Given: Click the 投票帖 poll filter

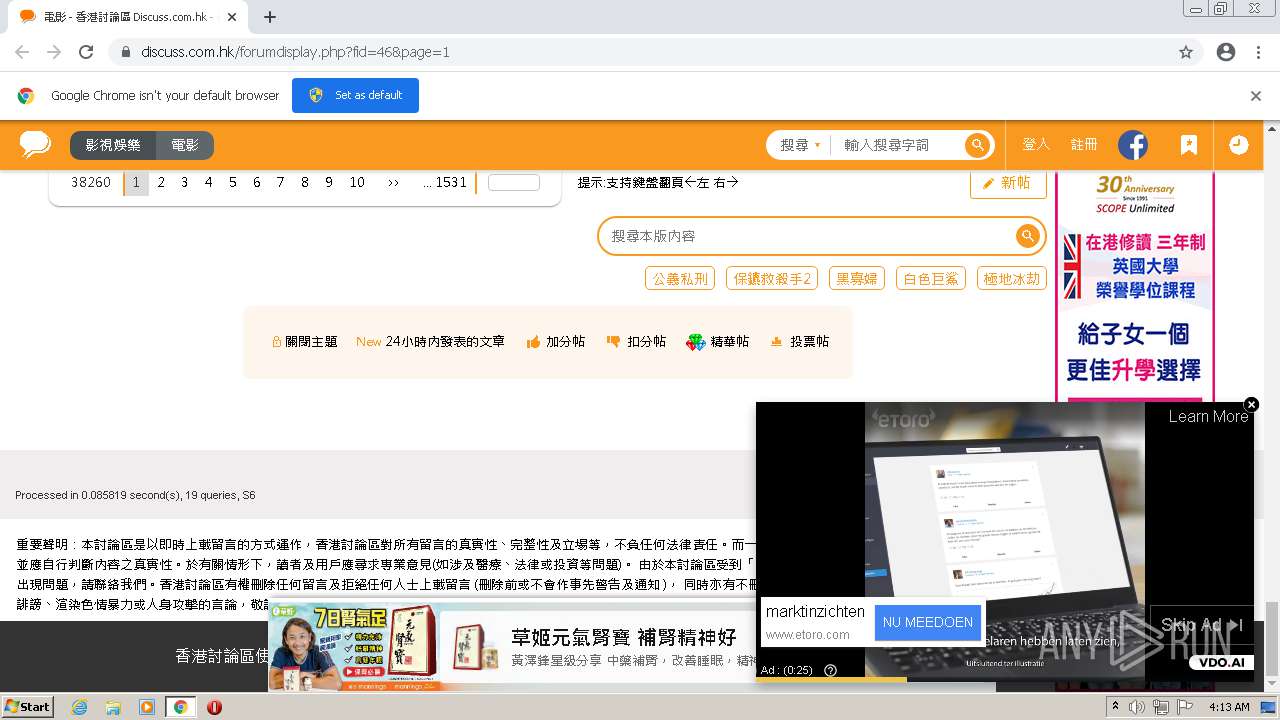Looking at the screenshot, I should [799, 342].
